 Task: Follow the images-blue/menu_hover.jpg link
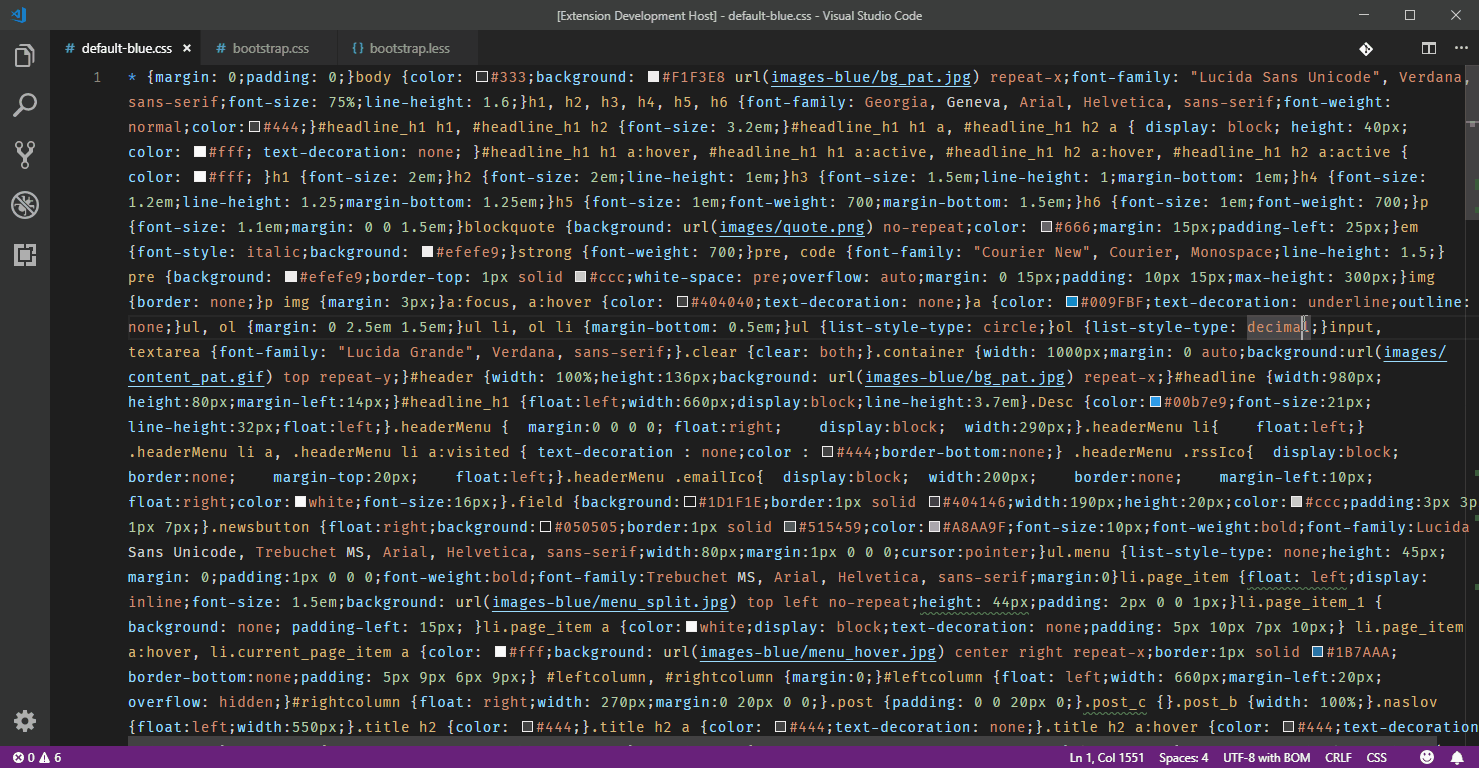click(818, 652)
